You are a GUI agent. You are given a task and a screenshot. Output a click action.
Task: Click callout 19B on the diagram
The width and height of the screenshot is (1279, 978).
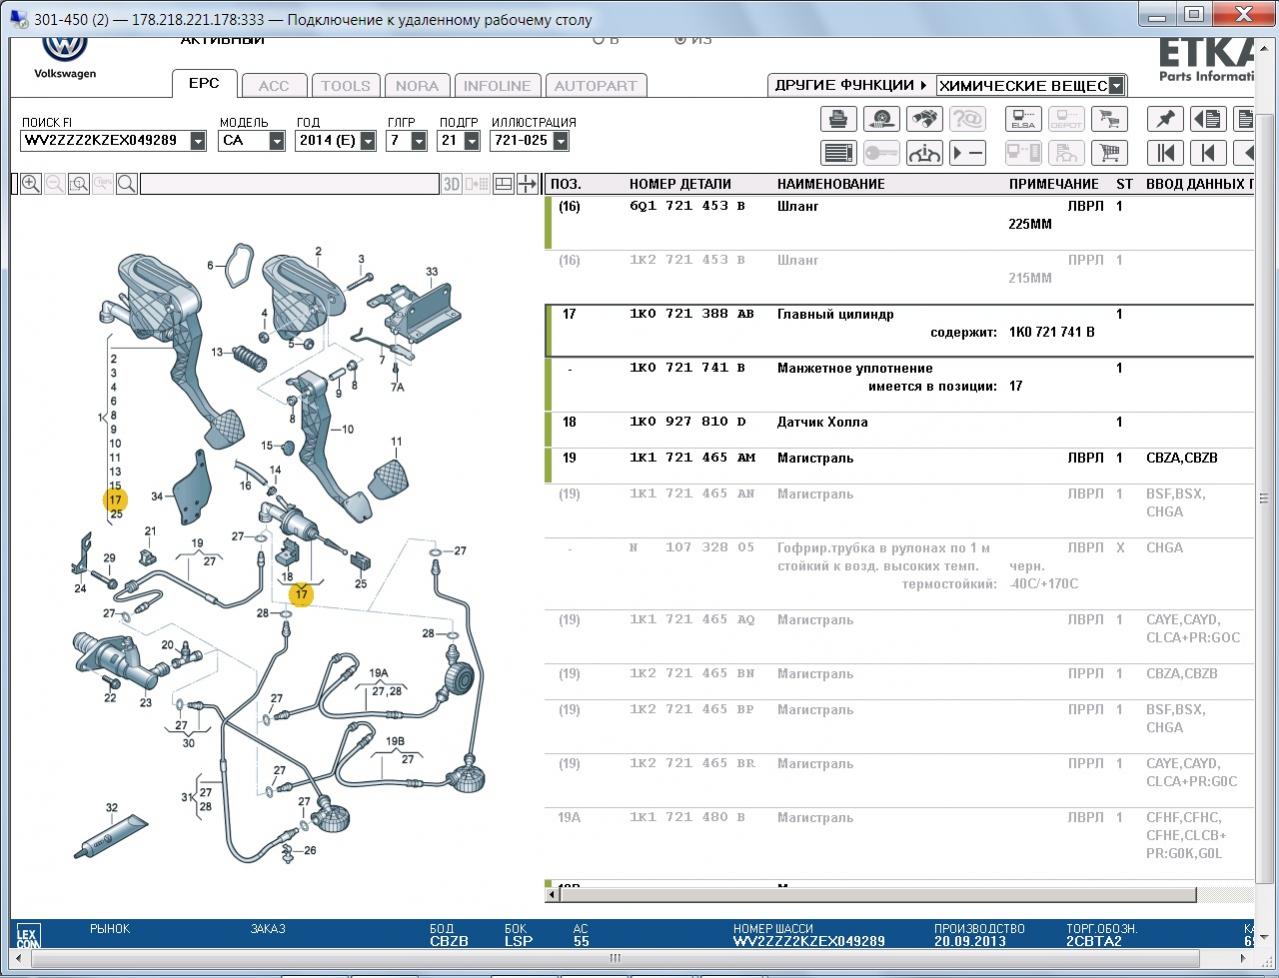(395, 742)
